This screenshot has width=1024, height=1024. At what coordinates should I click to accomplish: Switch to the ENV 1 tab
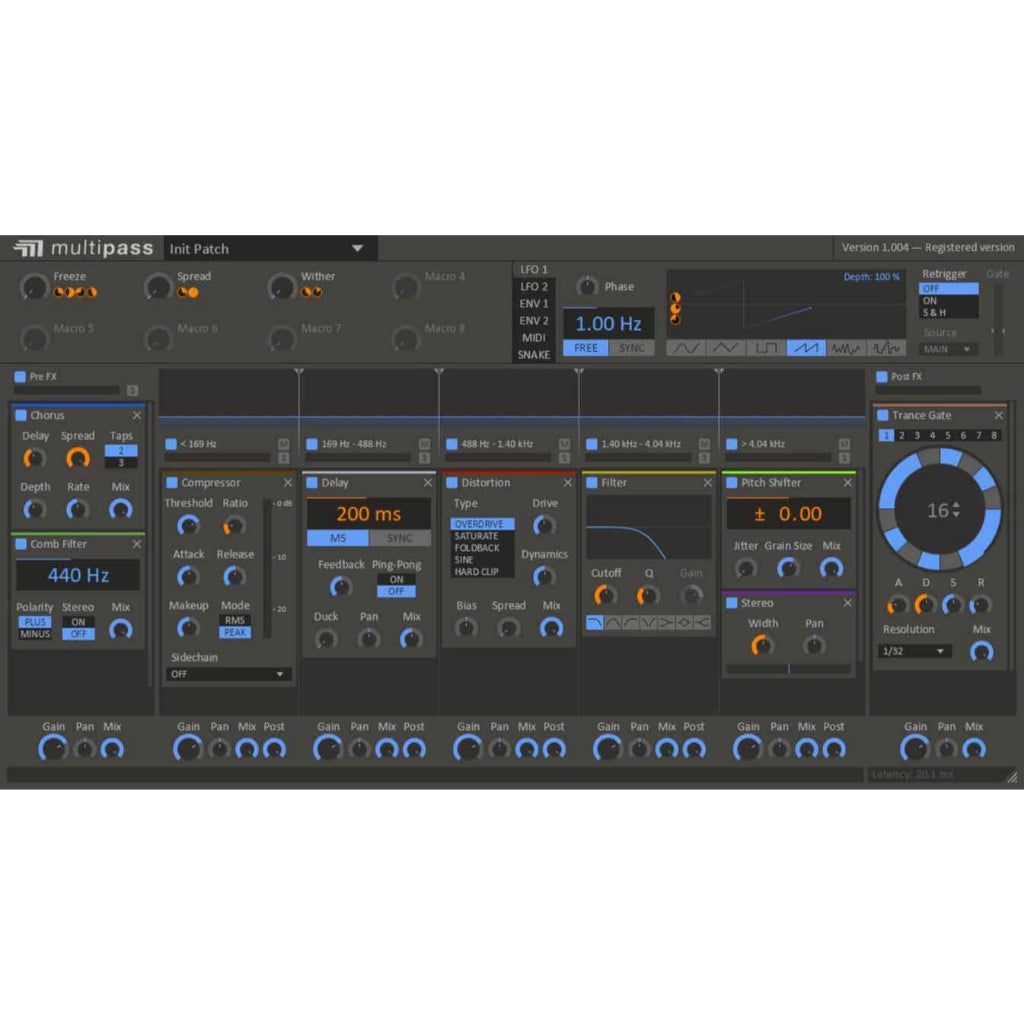click(533, 305)
